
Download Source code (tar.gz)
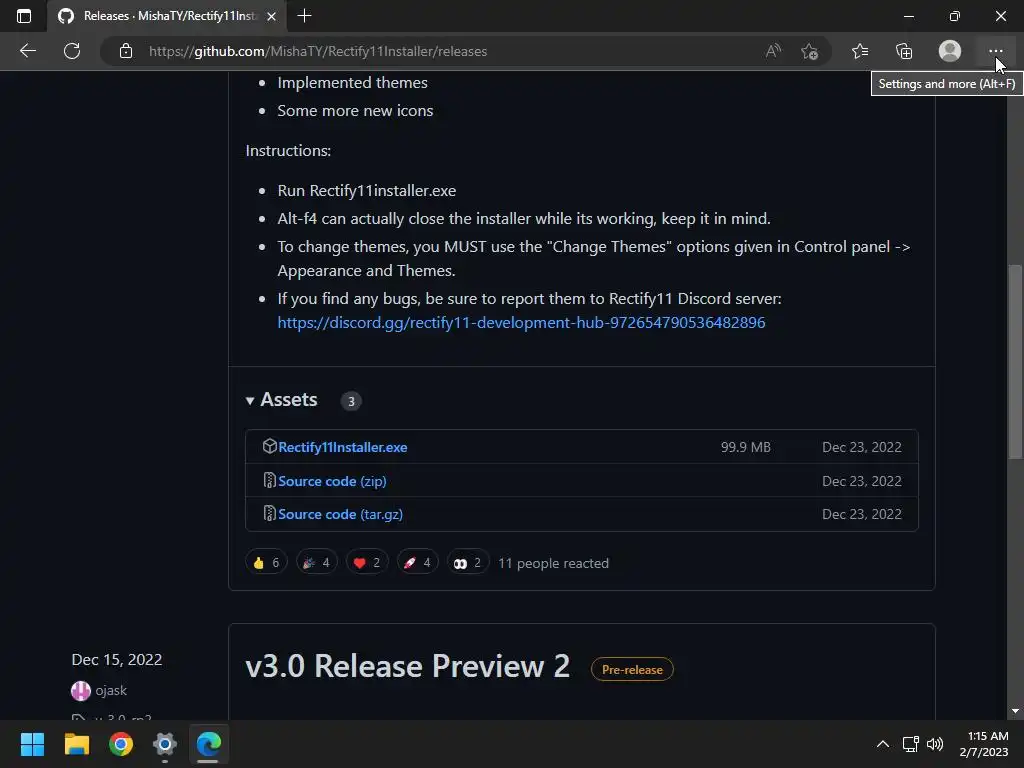pyautogui.click(x=340, y=515)
